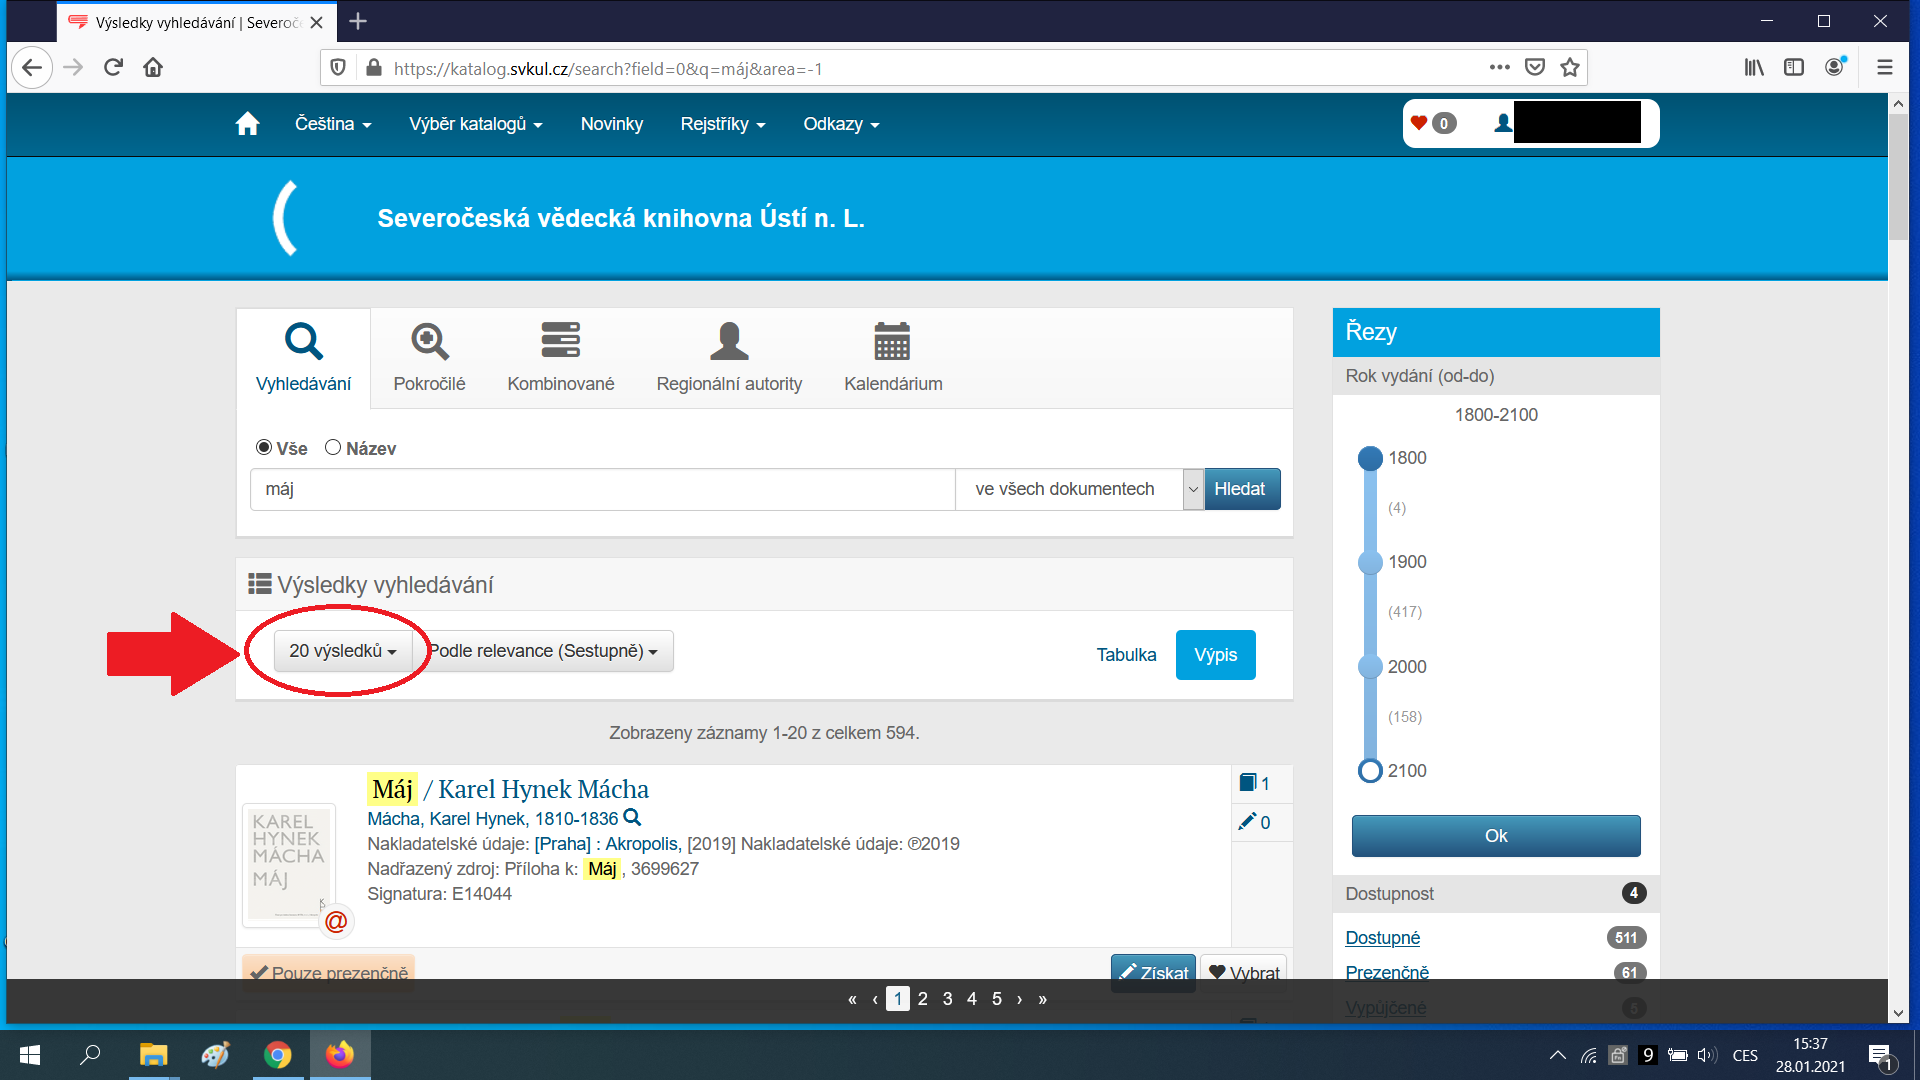This screenshot has width=1920, height=1080.
Task: Open Kalendárium tab
Action: pyautogui.click(x=893, y=357)
